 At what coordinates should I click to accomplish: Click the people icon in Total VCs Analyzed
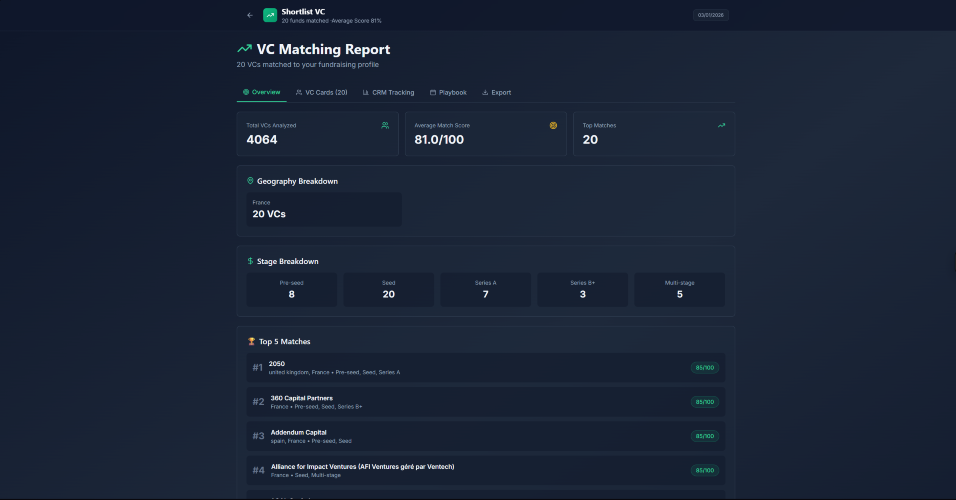click(385, 125)
